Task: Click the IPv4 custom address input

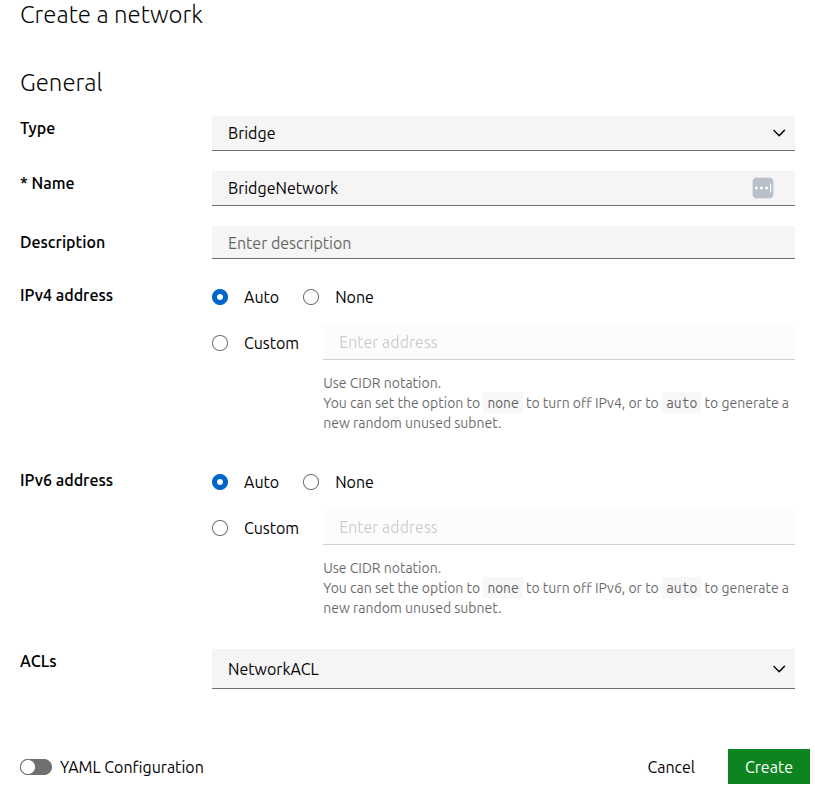Action: pyautogui.click(x=558, y=342)
